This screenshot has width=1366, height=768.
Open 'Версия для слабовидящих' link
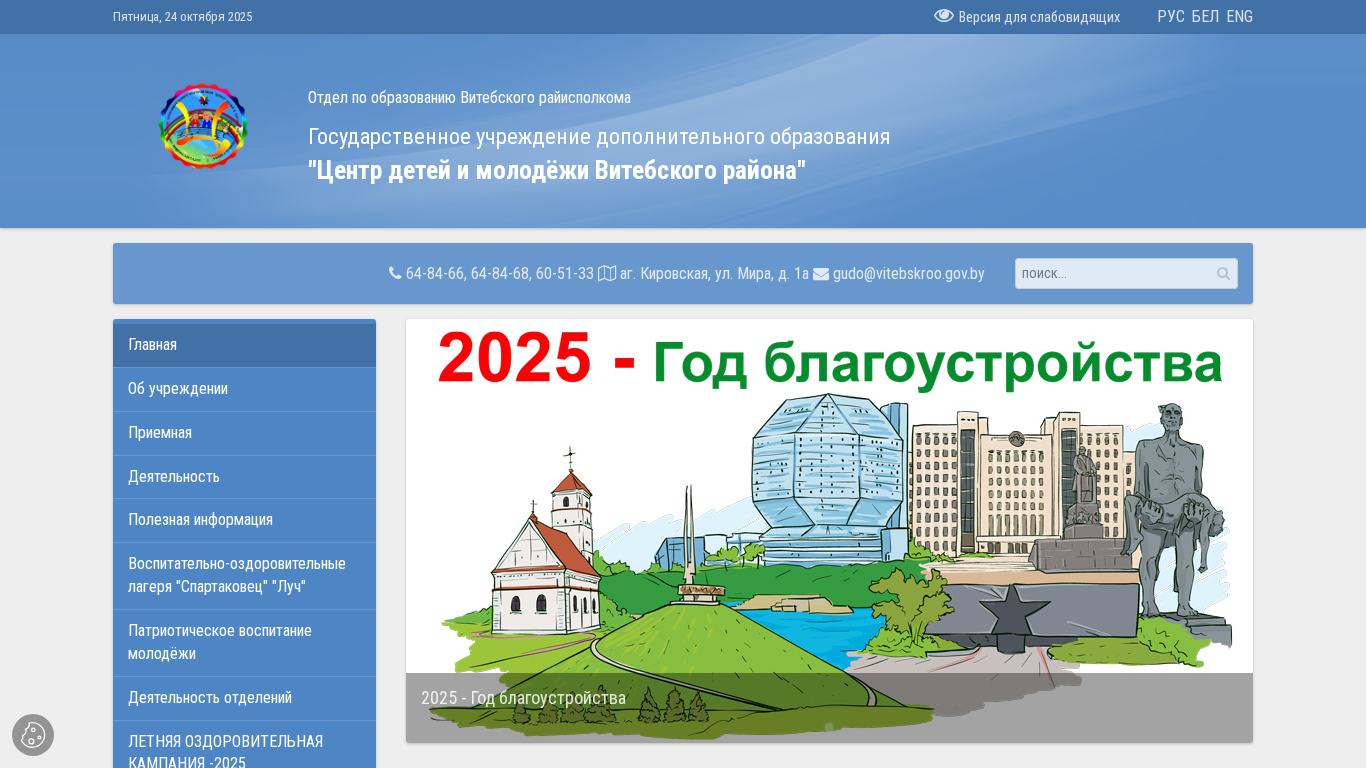[x=1039, y=17]
